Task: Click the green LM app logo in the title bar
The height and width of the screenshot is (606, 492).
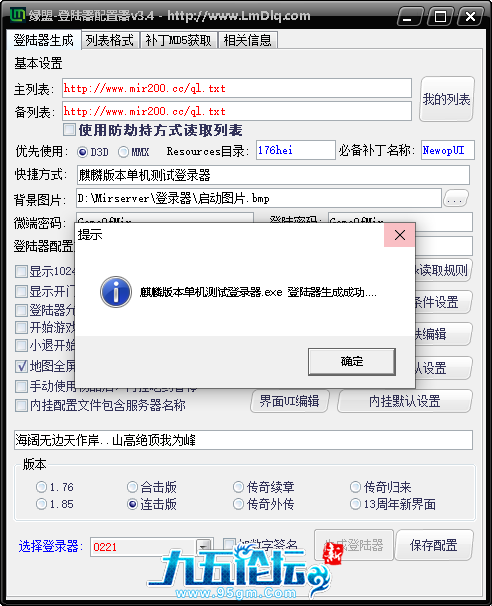Action: (x=18, y=15)
